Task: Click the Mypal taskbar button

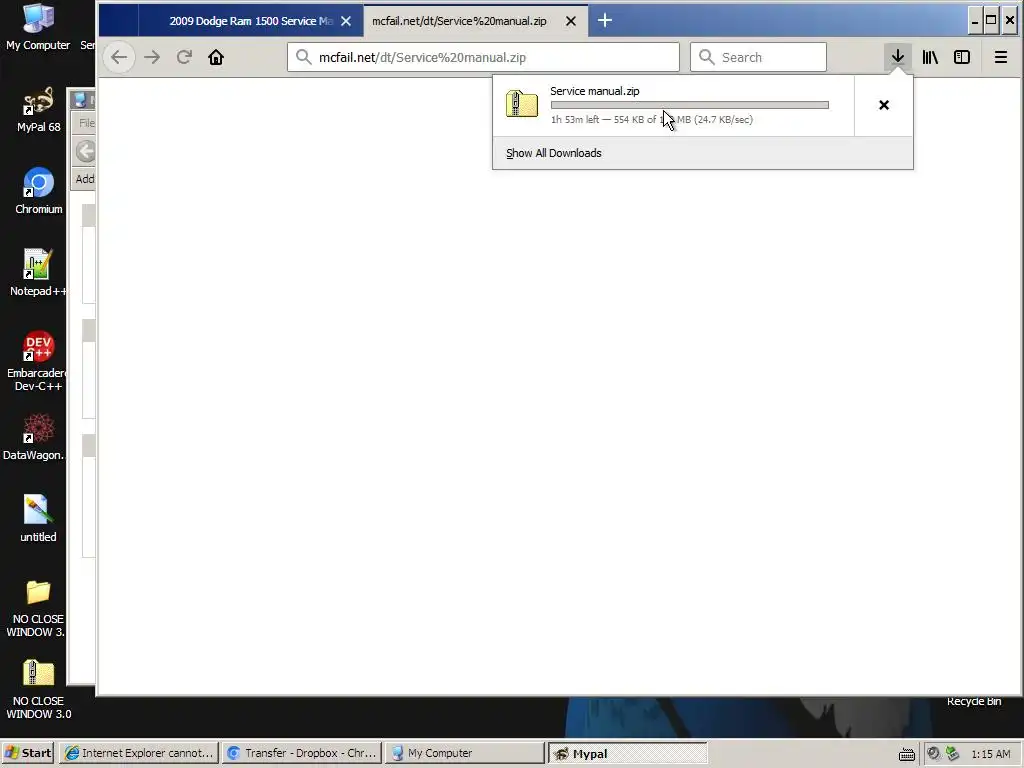Action: [627, 753]
